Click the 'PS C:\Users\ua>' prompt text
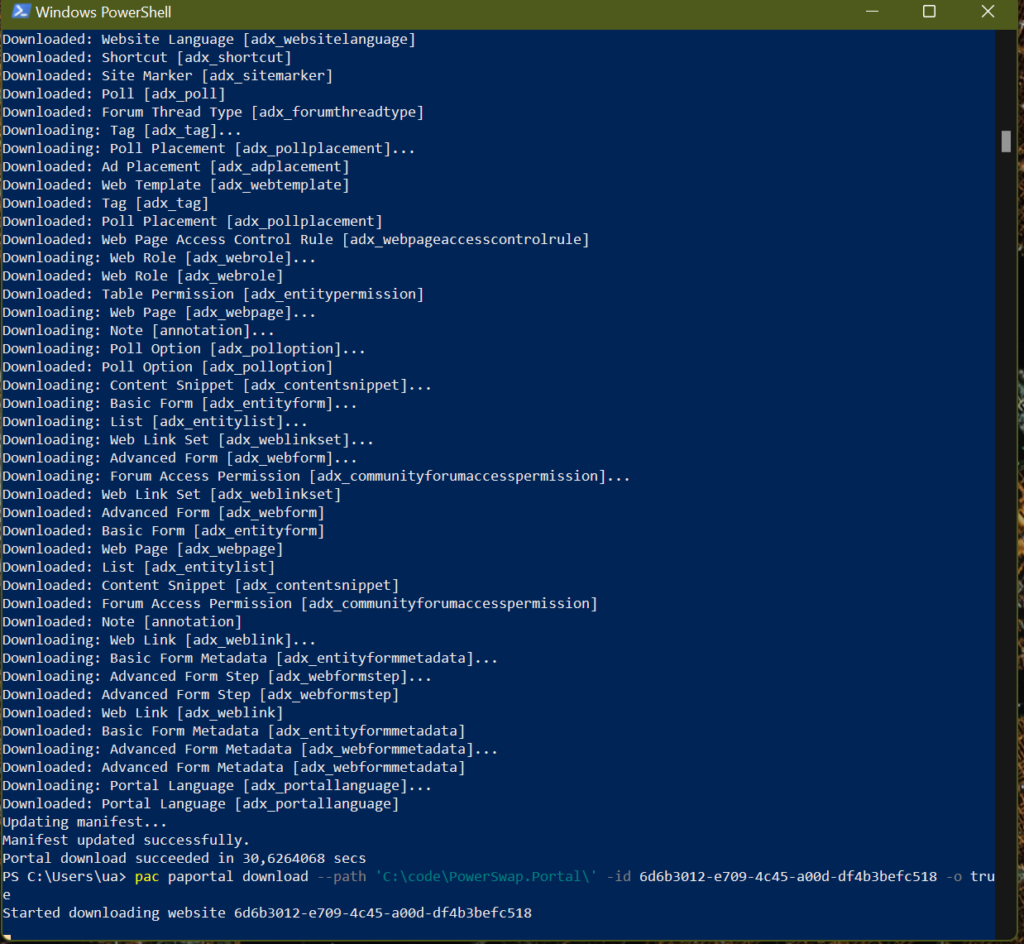Image resolution: width=1024 pixels, height=944 pixels. click(64, 877)
